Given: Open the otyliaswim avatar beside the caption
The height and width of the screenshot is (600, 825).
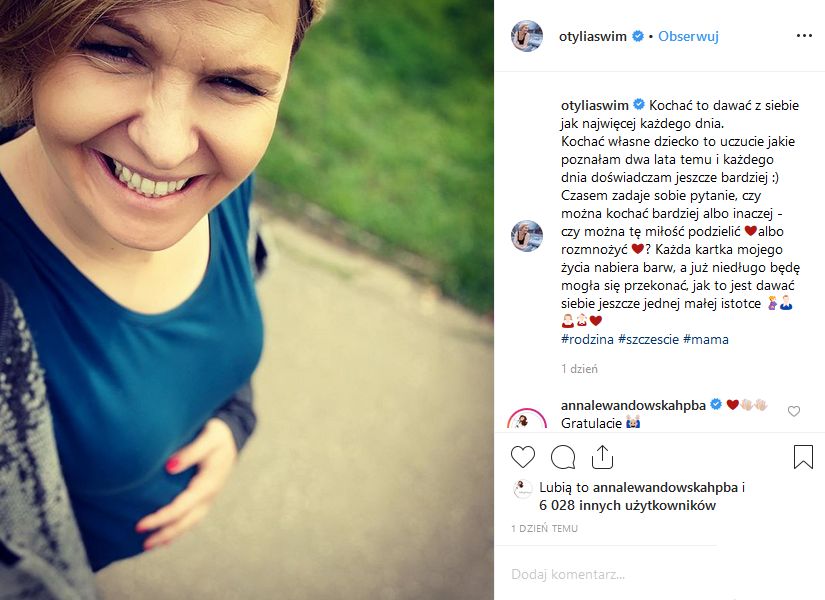Looking at the screenshot, I should [x=527, y=236].
